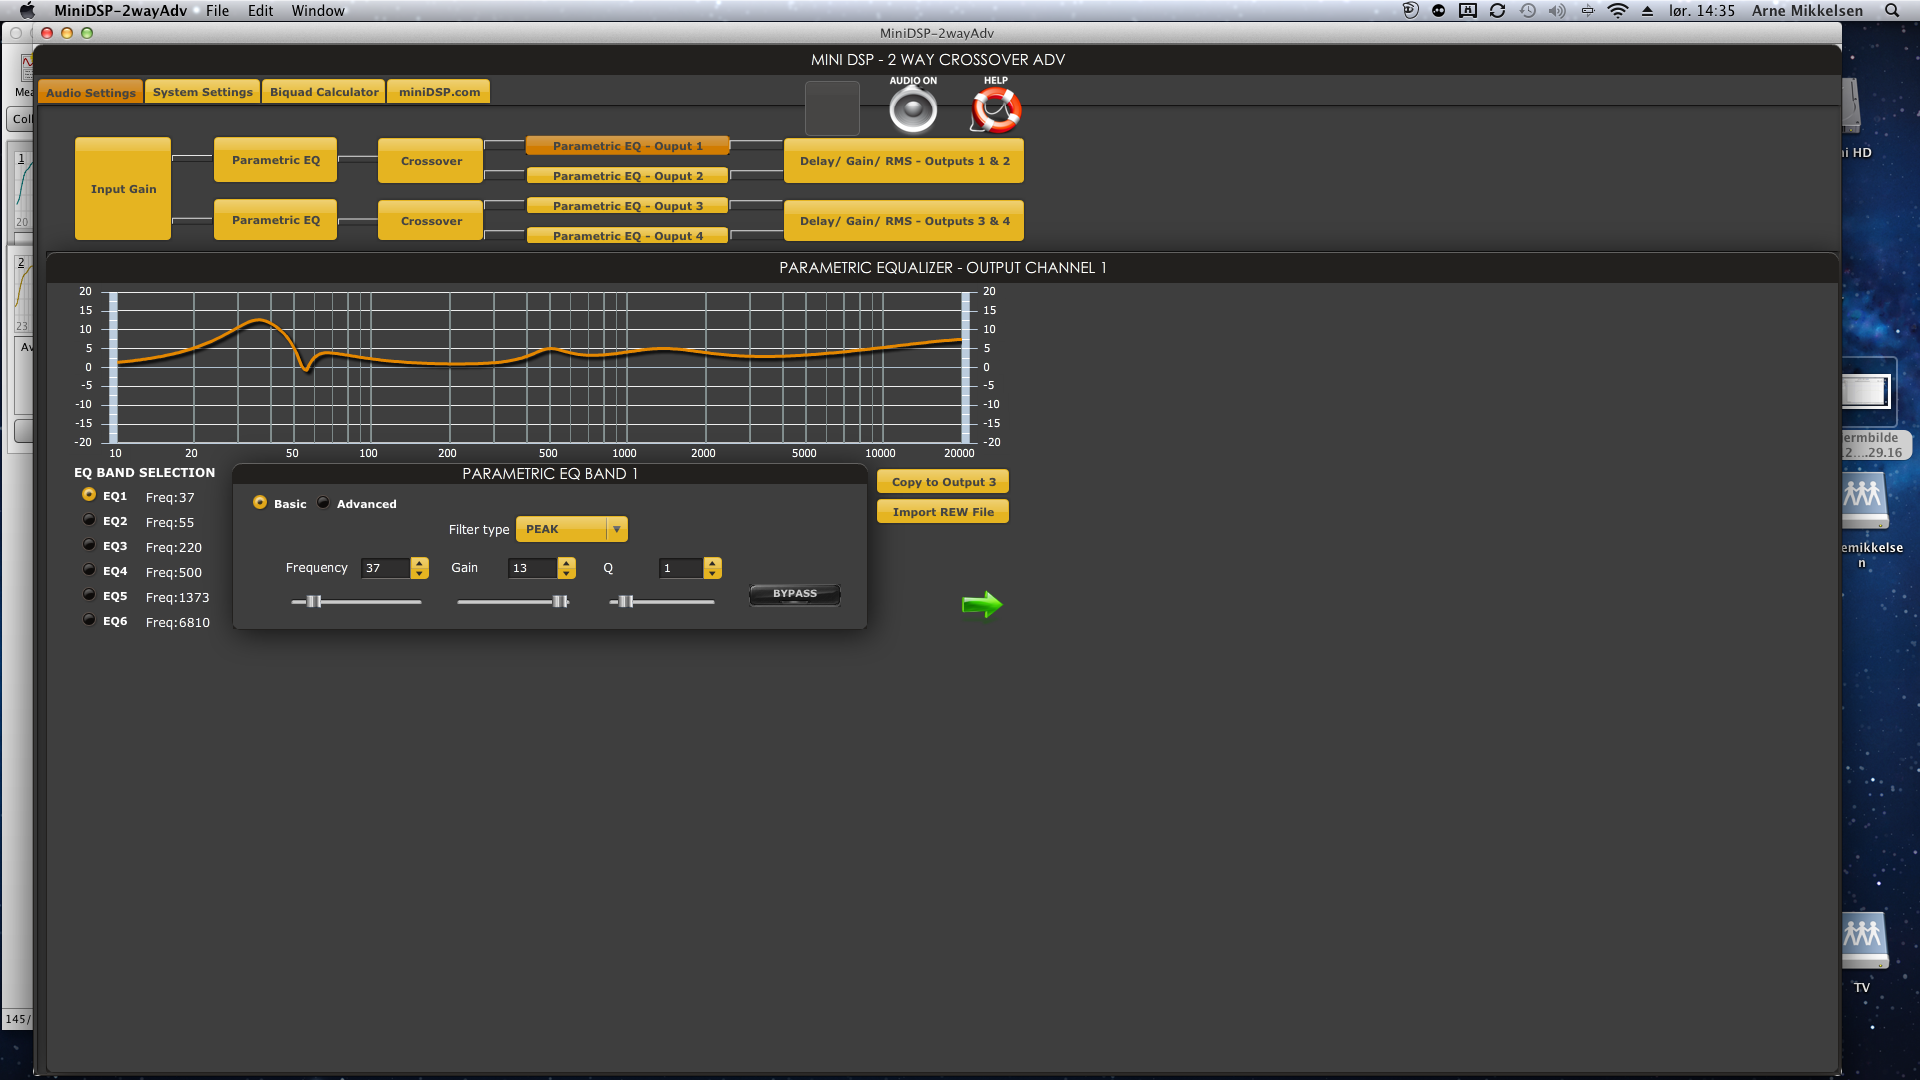Choose Advanced mode radio button

(323, 502)
